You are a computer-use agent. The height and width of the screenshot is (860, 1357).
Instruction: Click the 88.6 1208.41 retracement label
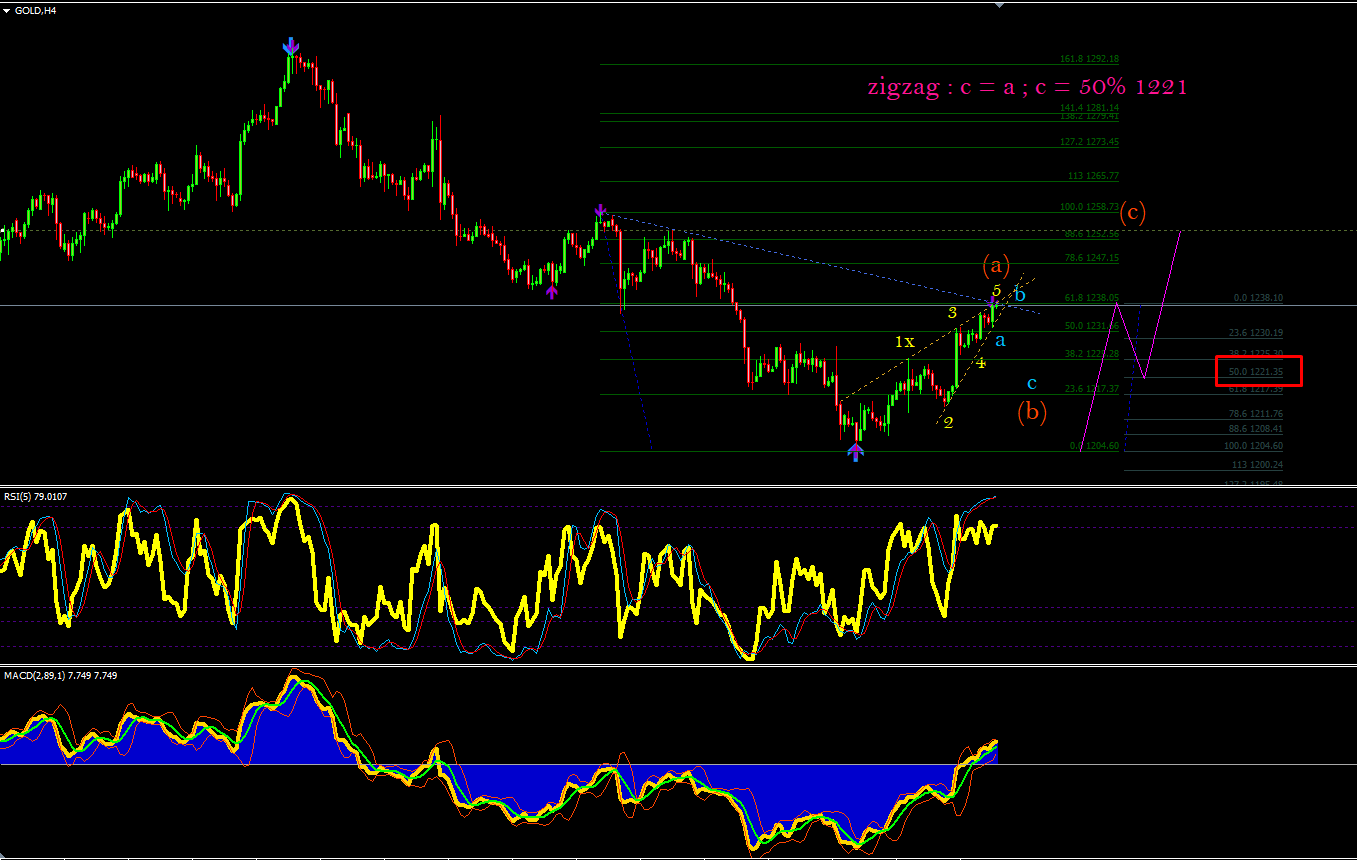coord(1255,429)
